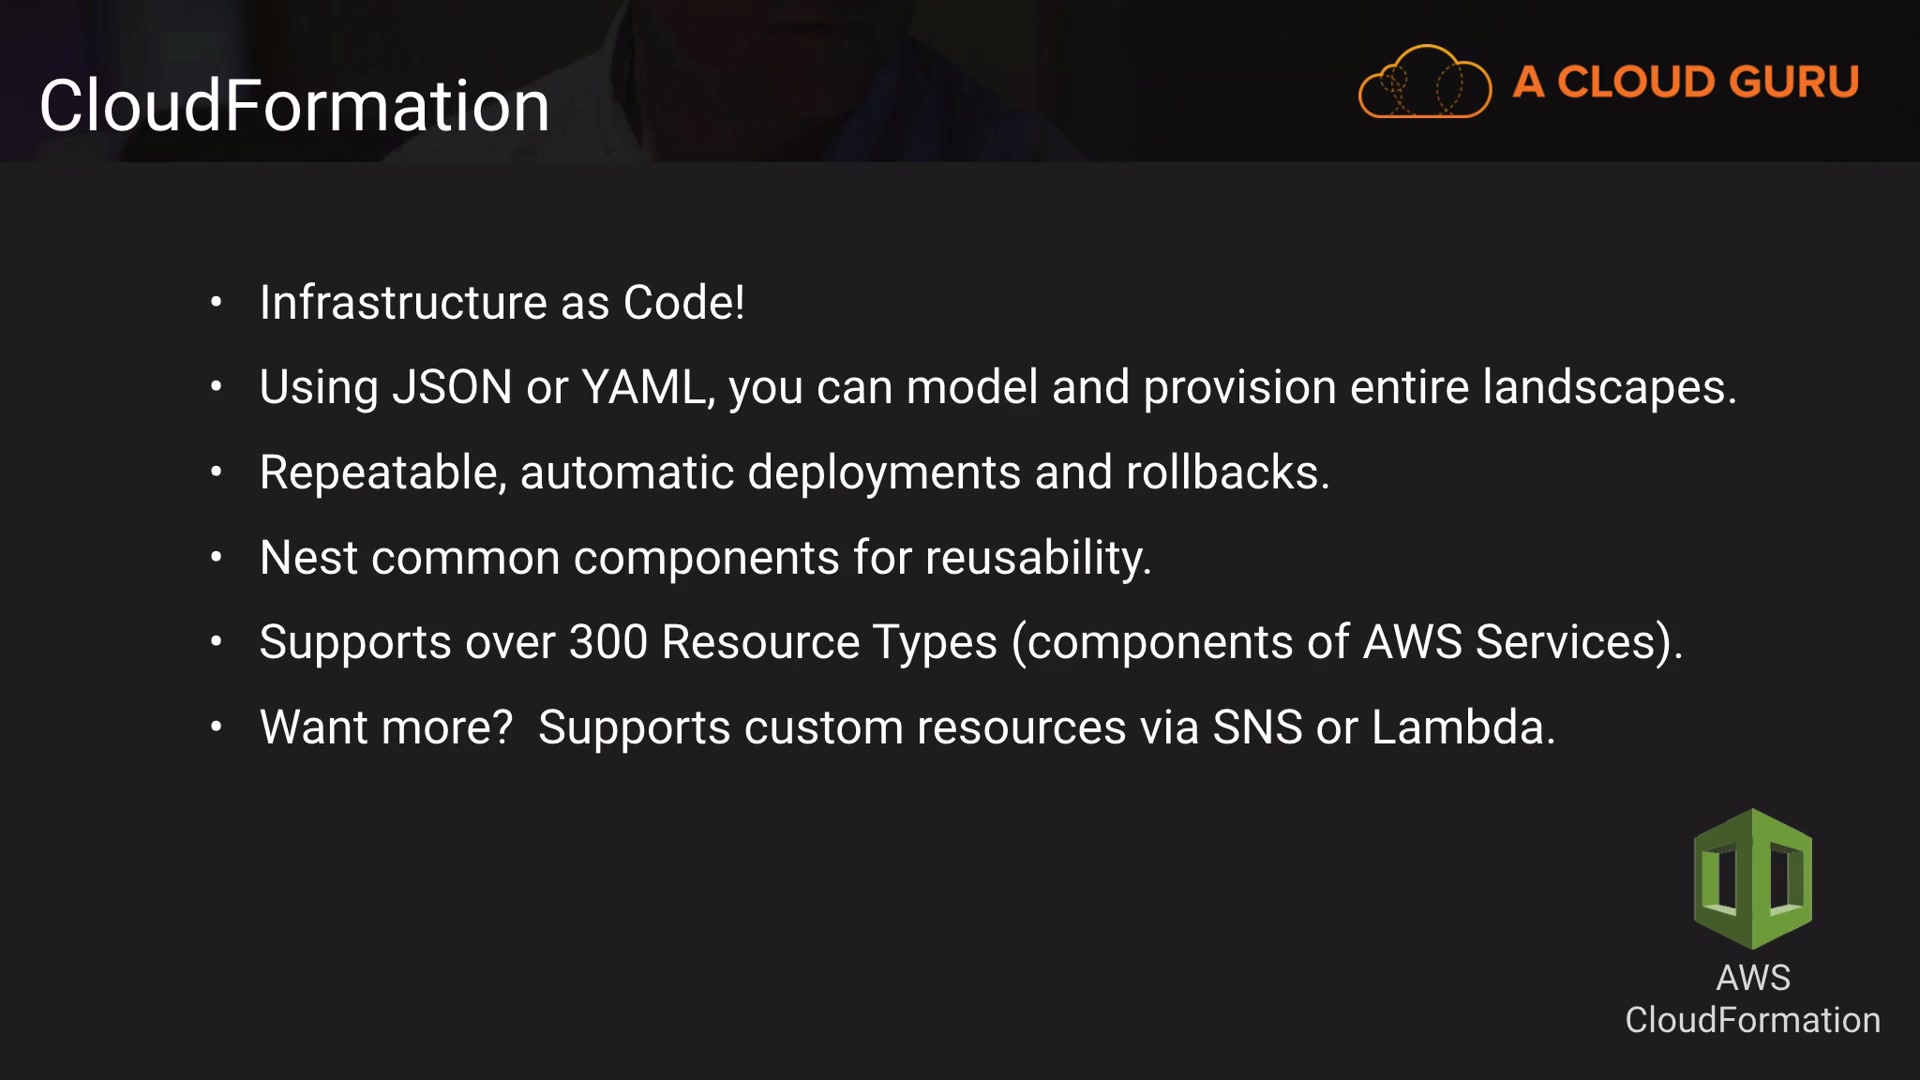Click the A Cloud Guru cloud logo icon
Viewport: 1920px width, 1080px height.
(1424, 82)
